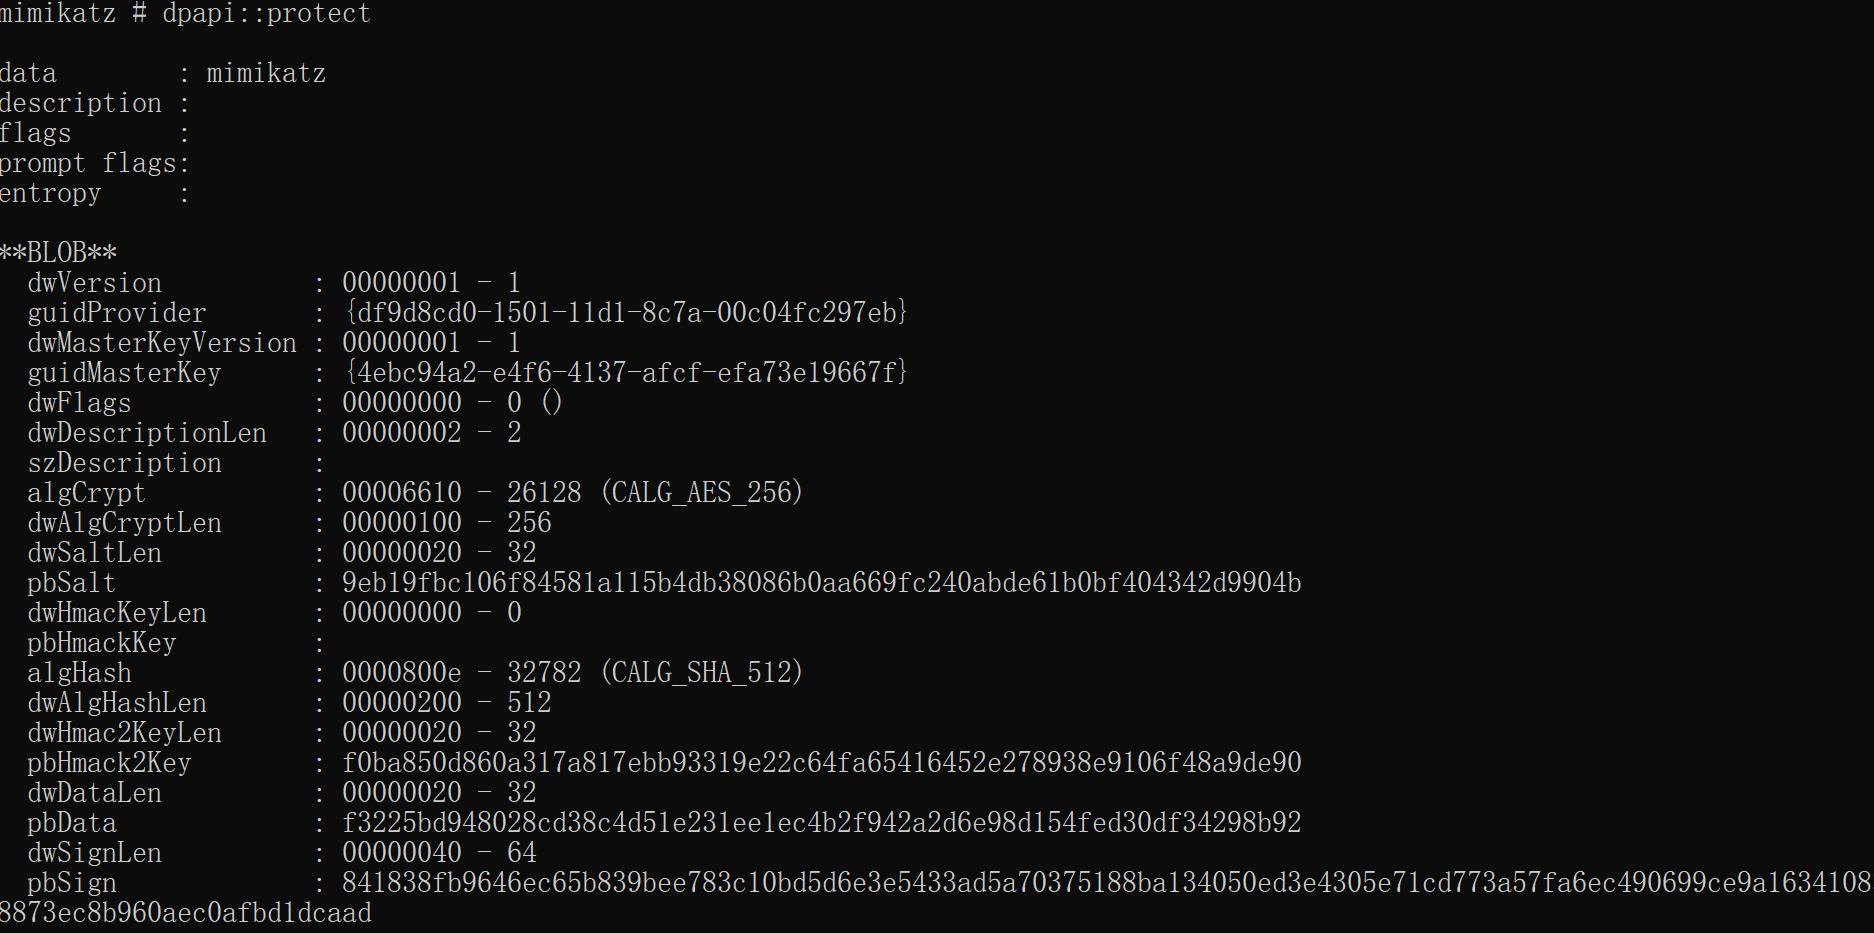Click the pbSalt hex value

click(822, 583)
